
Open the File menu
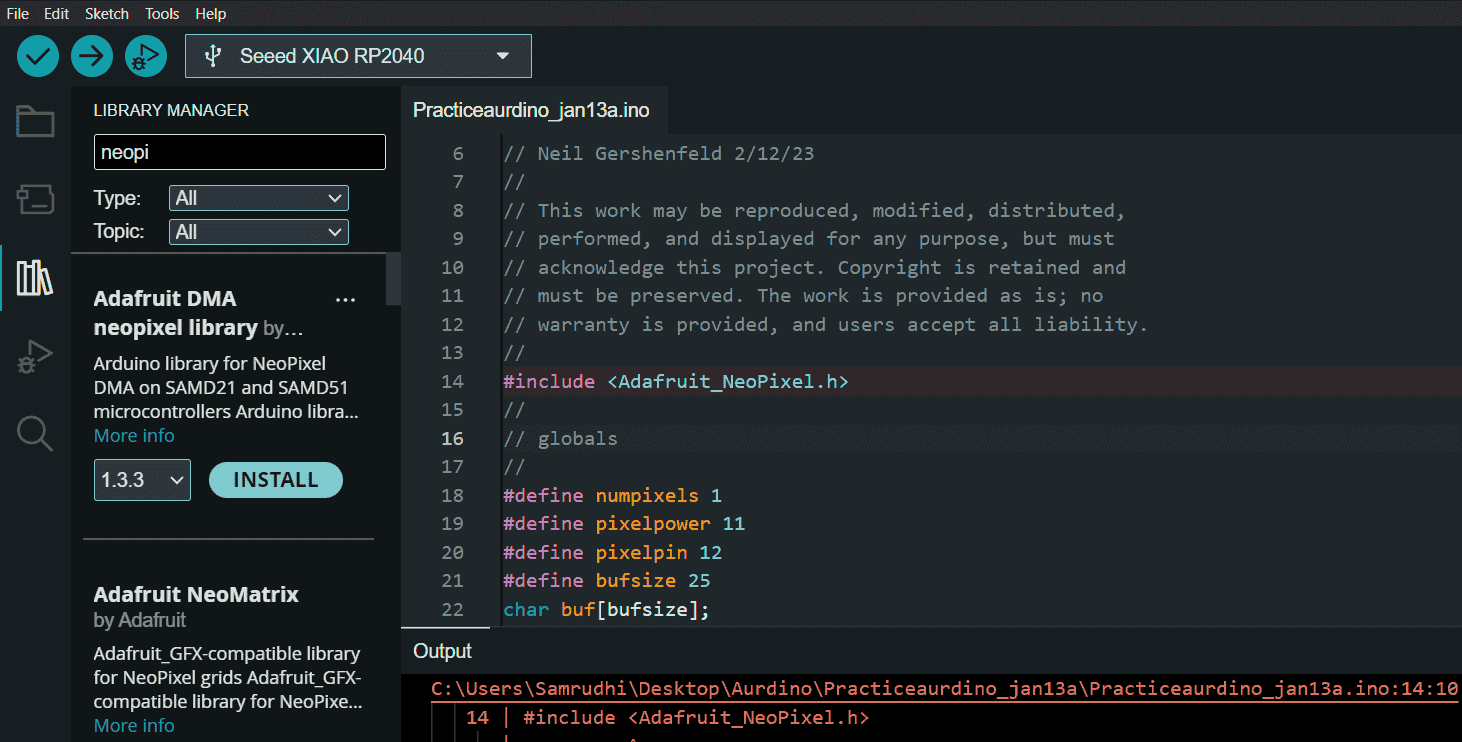[18, 14]
